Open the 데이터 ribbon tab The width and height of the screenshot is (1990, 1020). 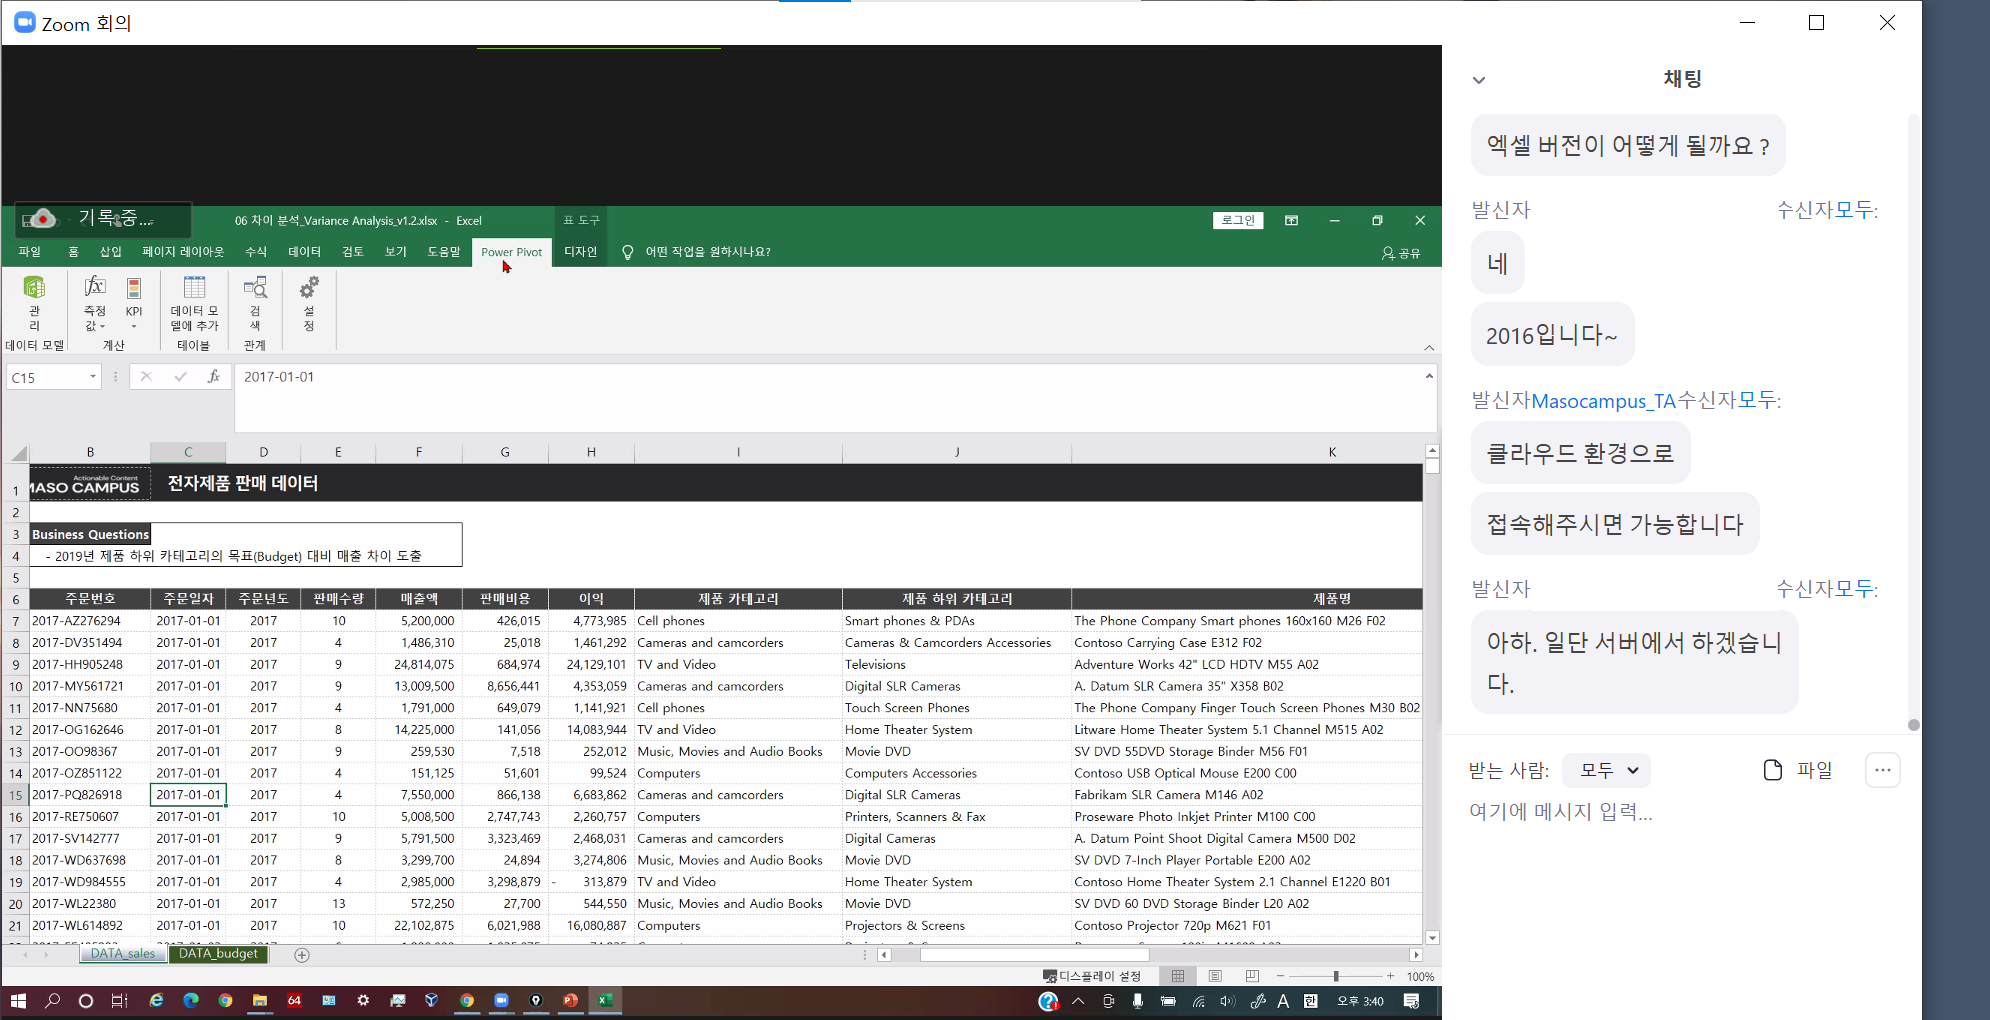[x=304, y=252]
